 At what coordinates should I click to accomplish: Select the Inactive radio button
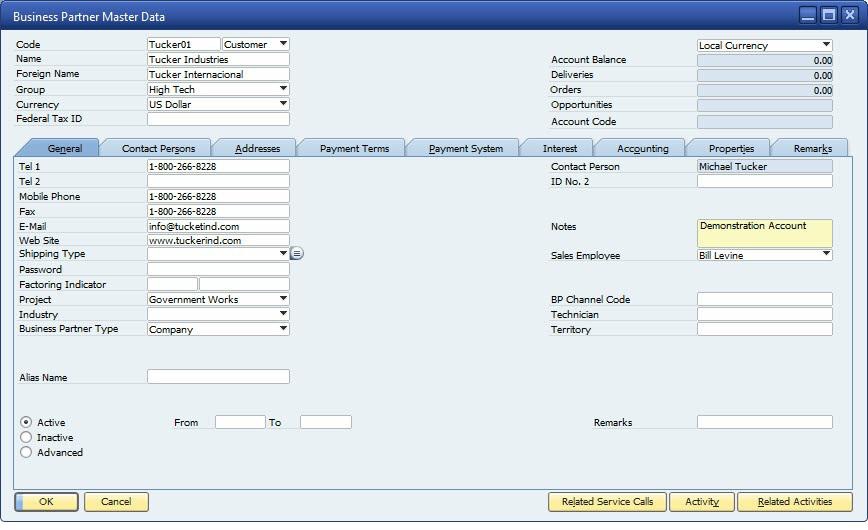25,437
